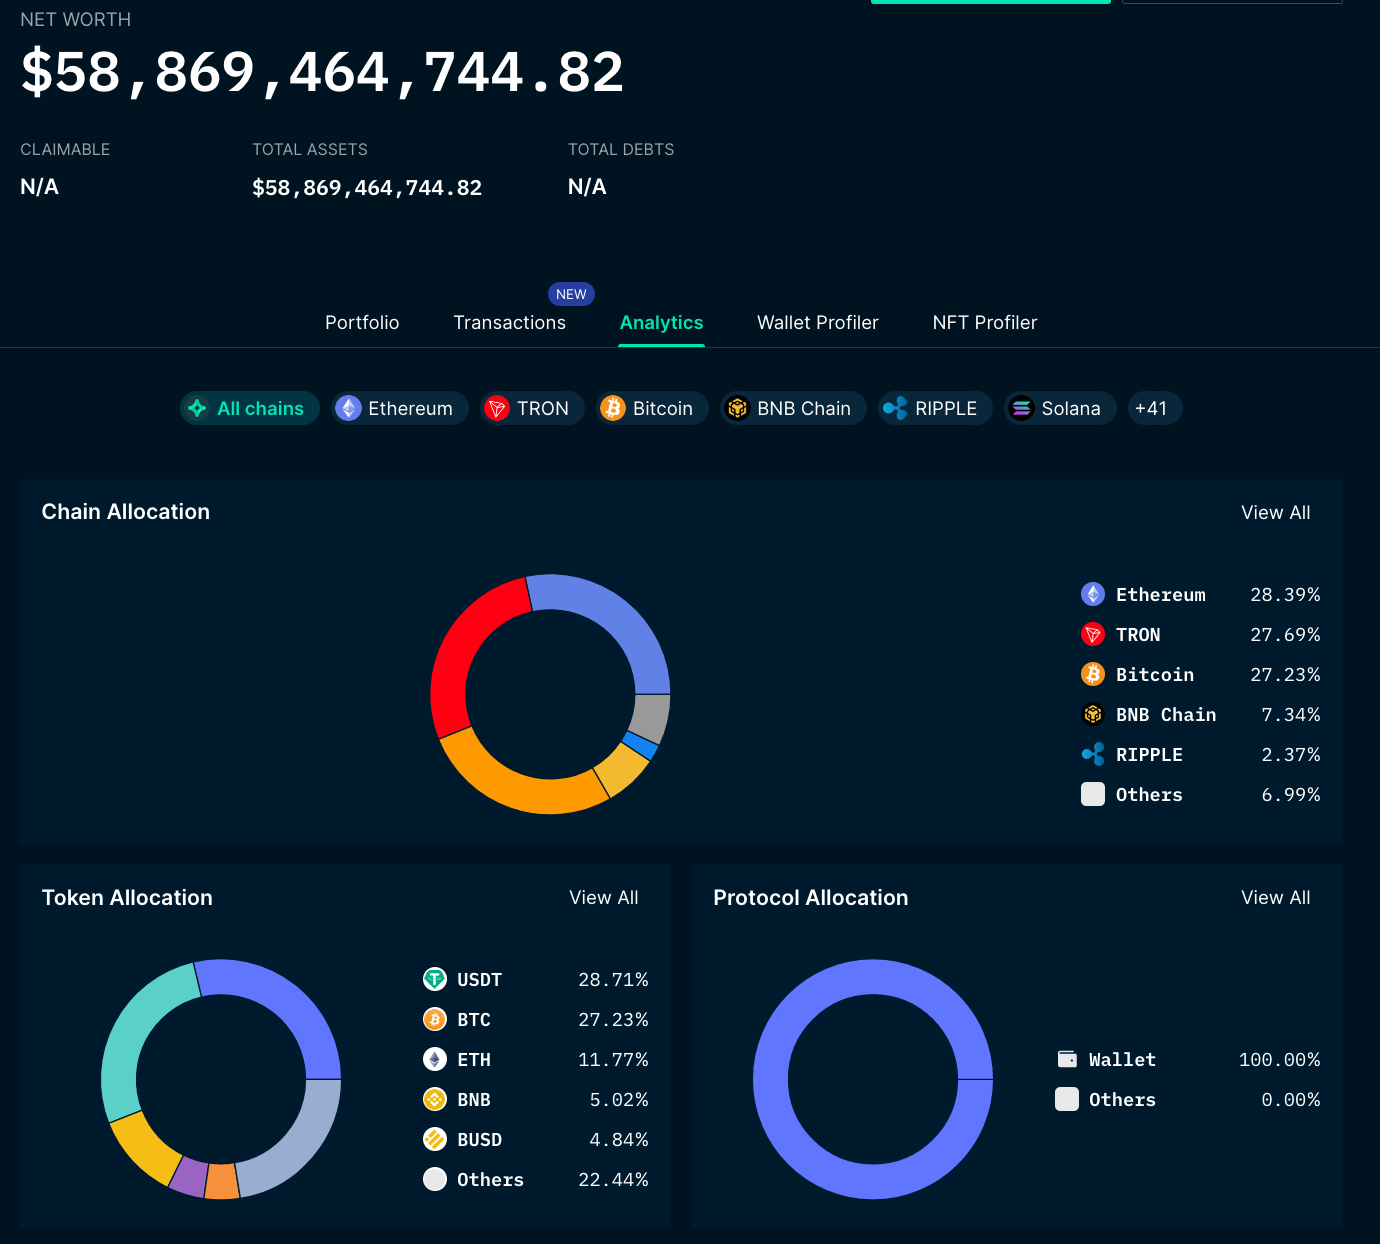Click the Token Allocation heading
The width and height of the screenshot is (1380, 1244).
tap(127, 897)
